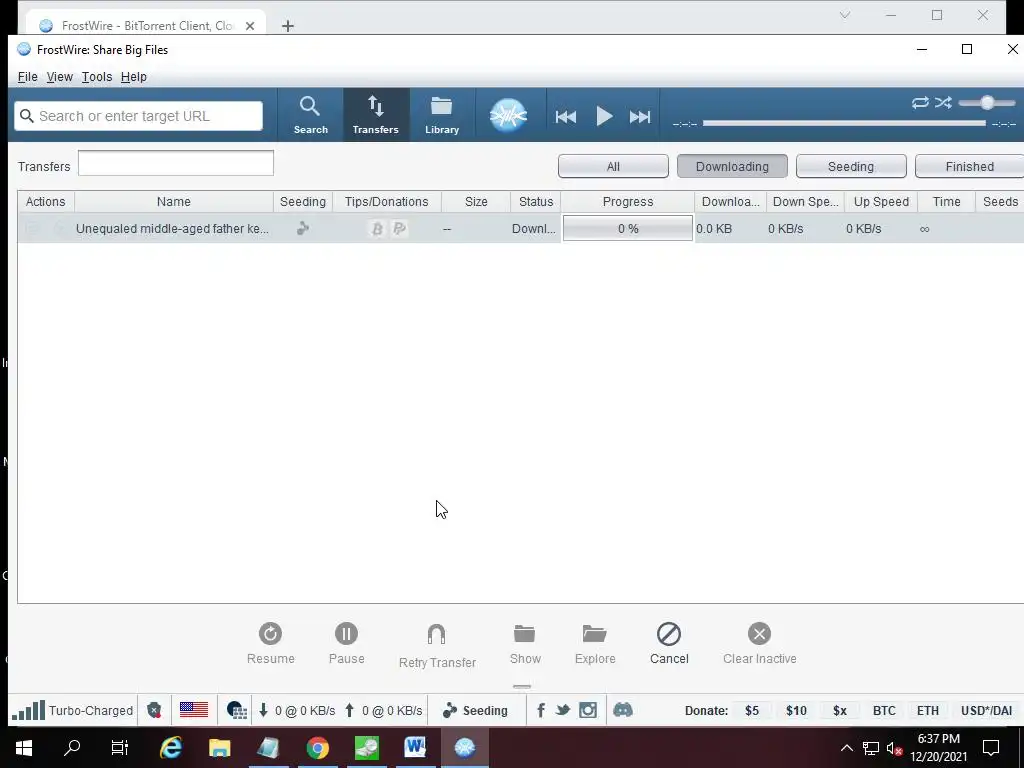Open the Help menu
1024x768 pixels.
point(134,76)
